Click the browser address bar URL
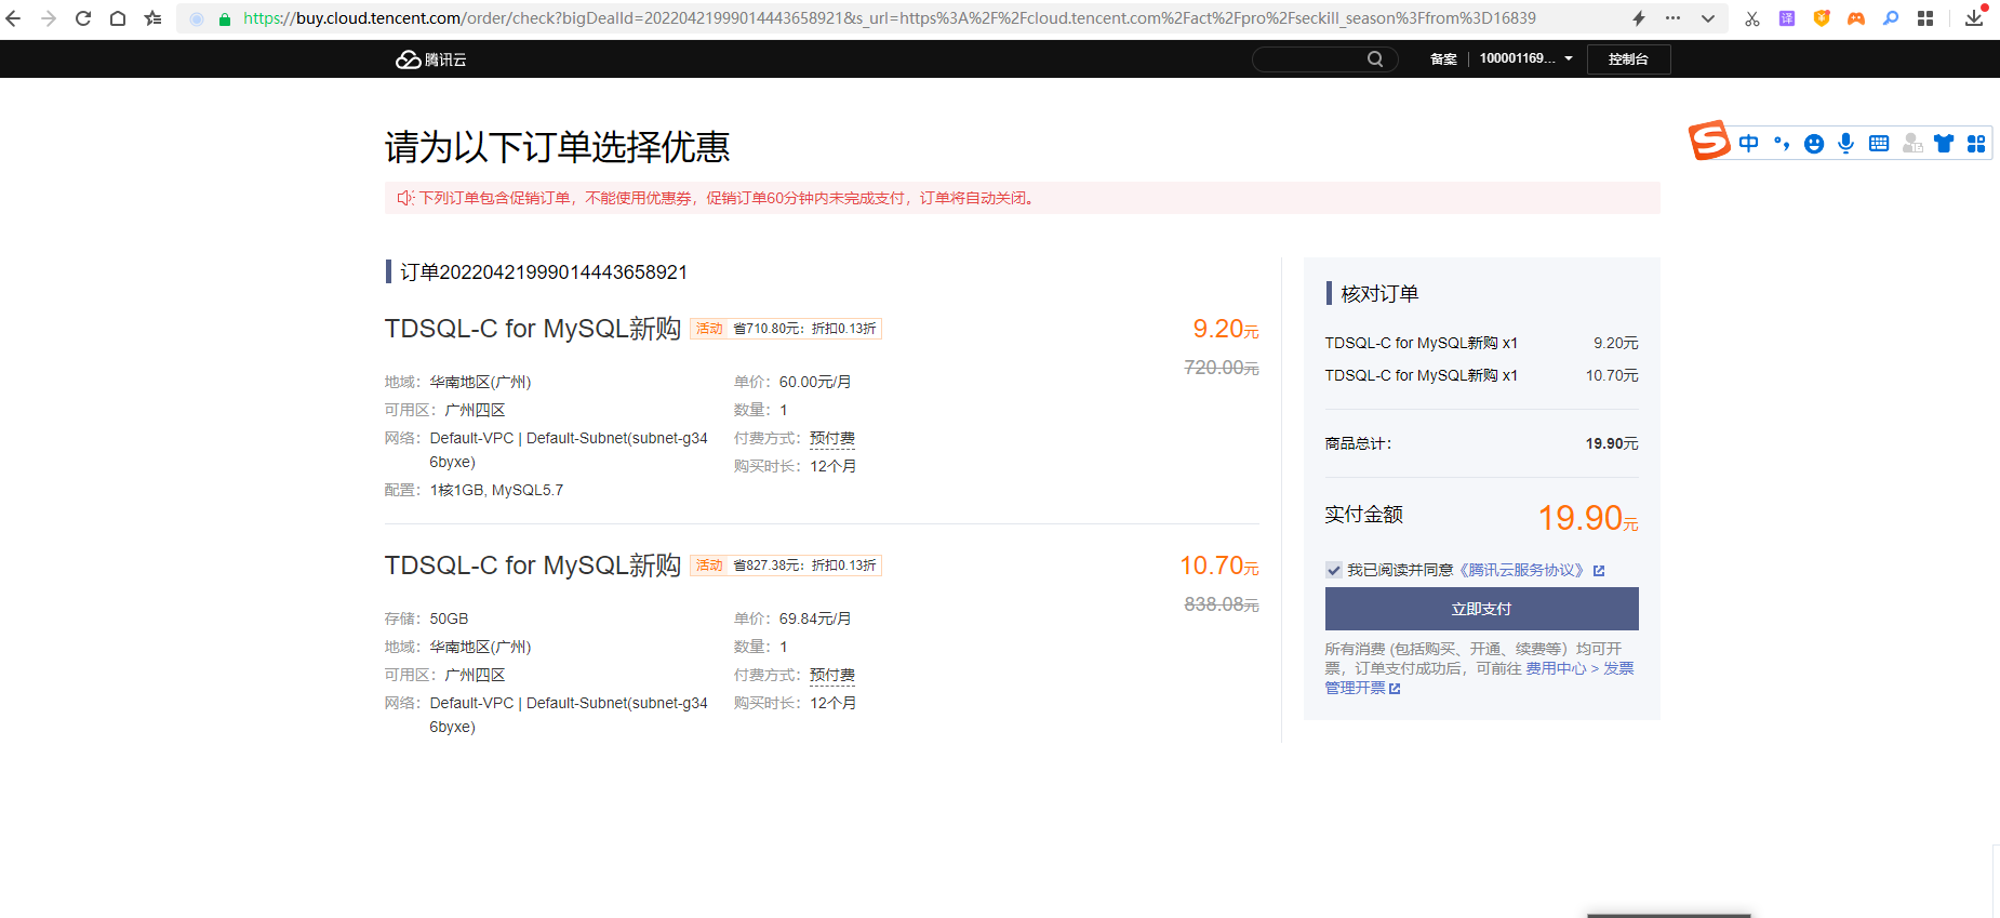The image size is (2000, 918). pos(890,18)
